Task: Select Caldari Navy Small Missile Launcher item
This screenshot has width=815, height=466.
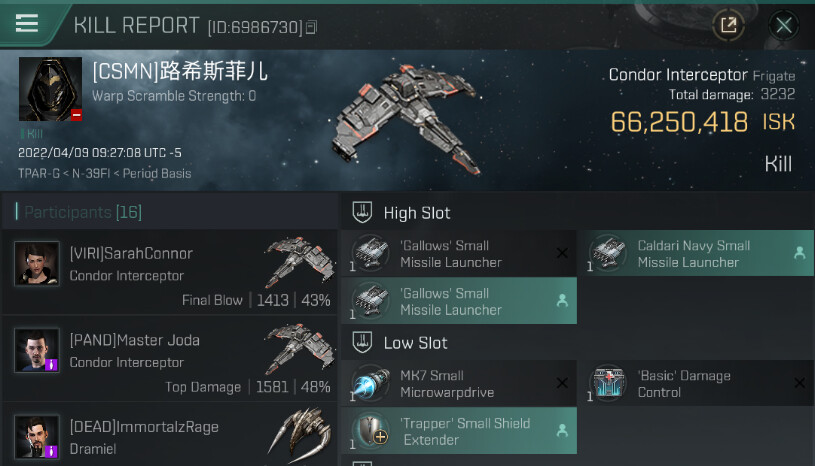Action: 695,253
